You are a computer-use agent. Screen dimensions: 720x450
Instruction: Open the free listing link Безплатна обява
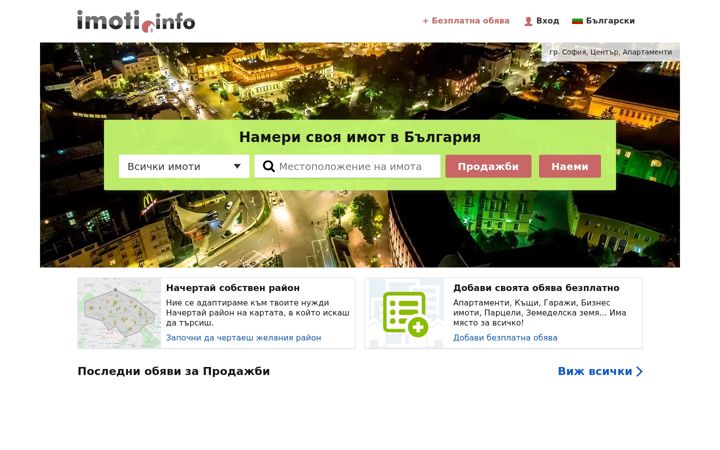(x=466, y=21)
